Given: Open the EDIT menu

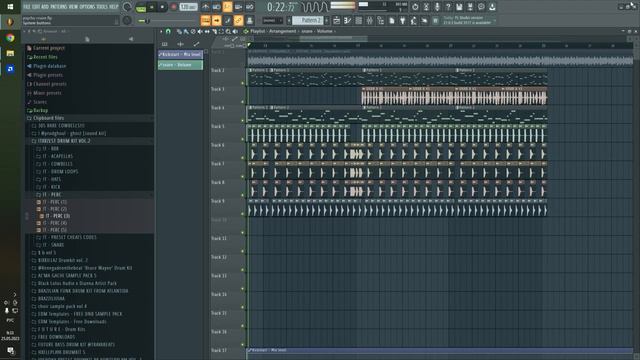Looking at the screenshot, I should pos(36,7).
